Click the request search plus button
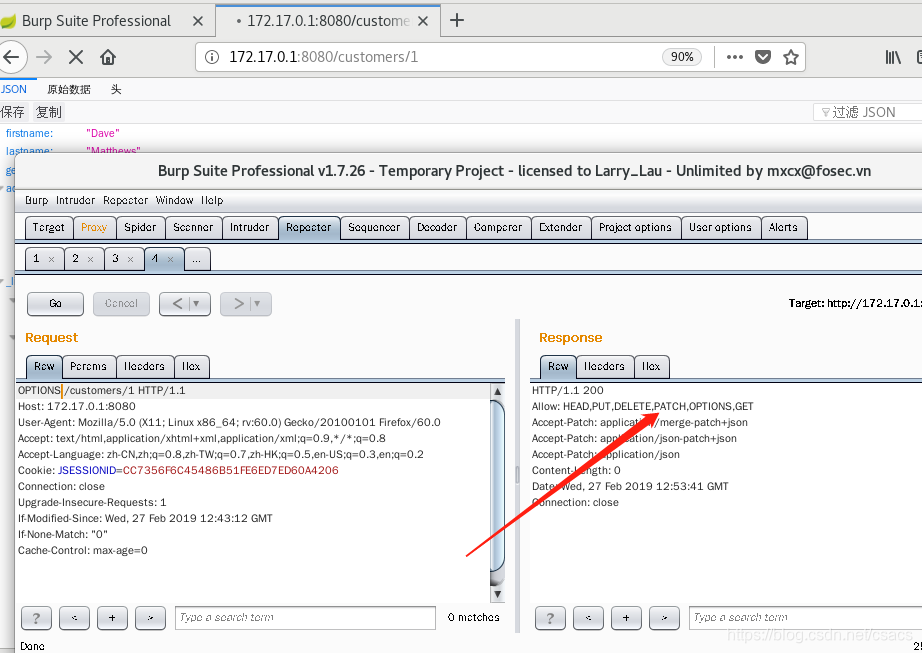922x653 pixels. (x=112, y=618)
